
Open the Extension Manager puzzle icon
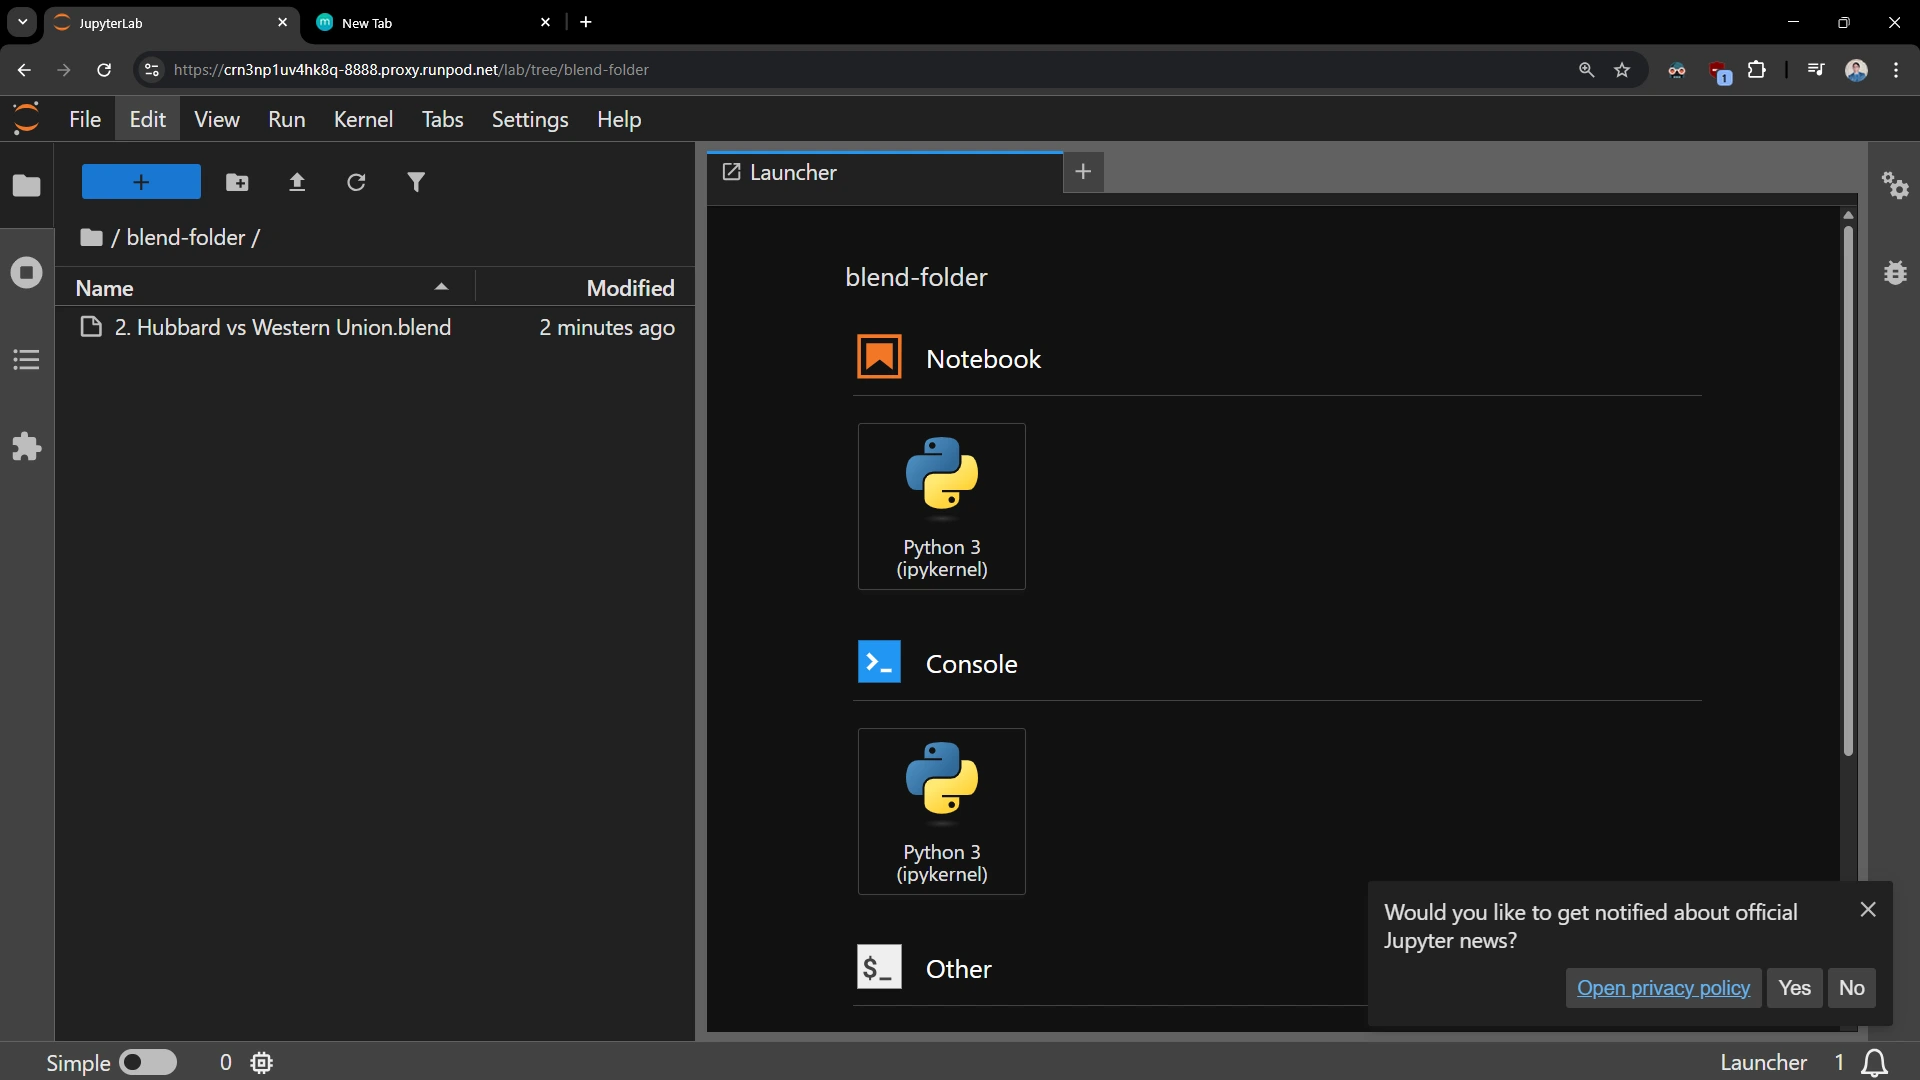(27, 447)
